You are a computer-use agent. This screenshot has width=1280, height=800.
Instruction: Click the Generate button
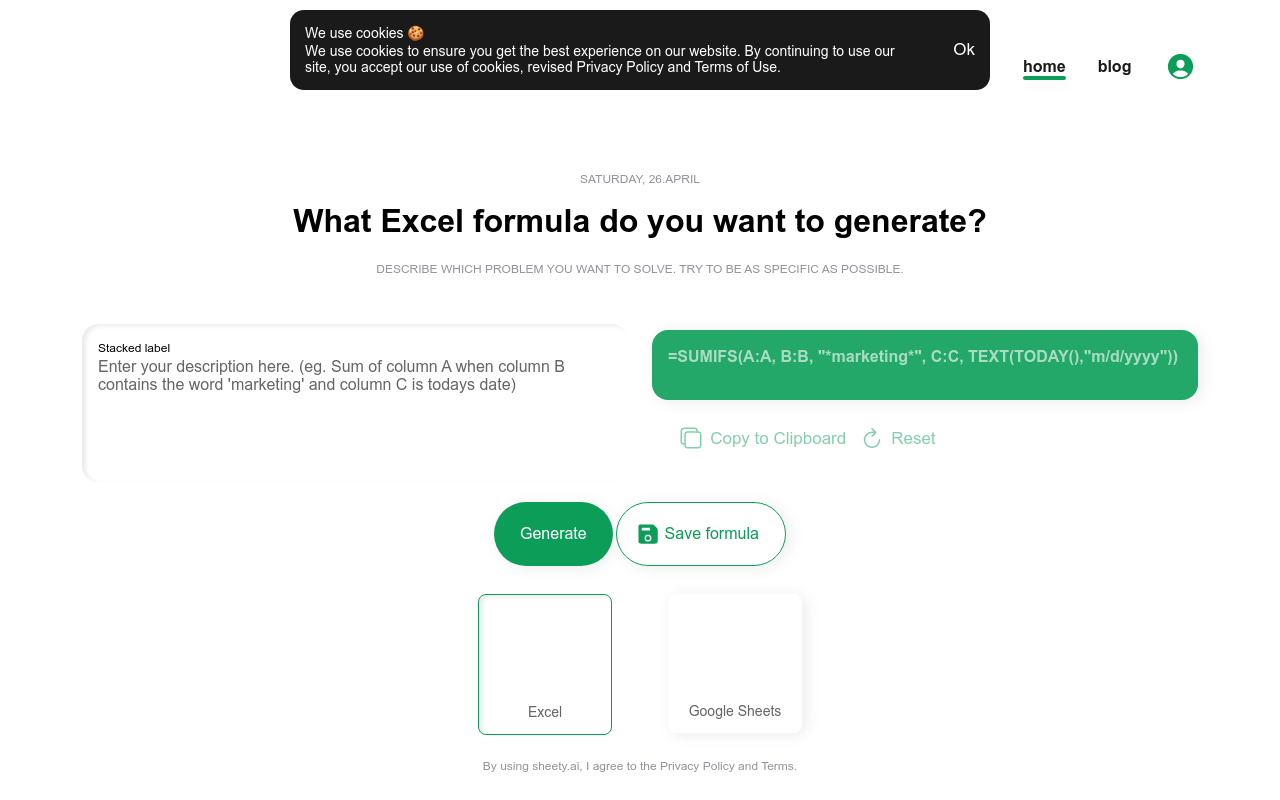(x=553, y=534)
